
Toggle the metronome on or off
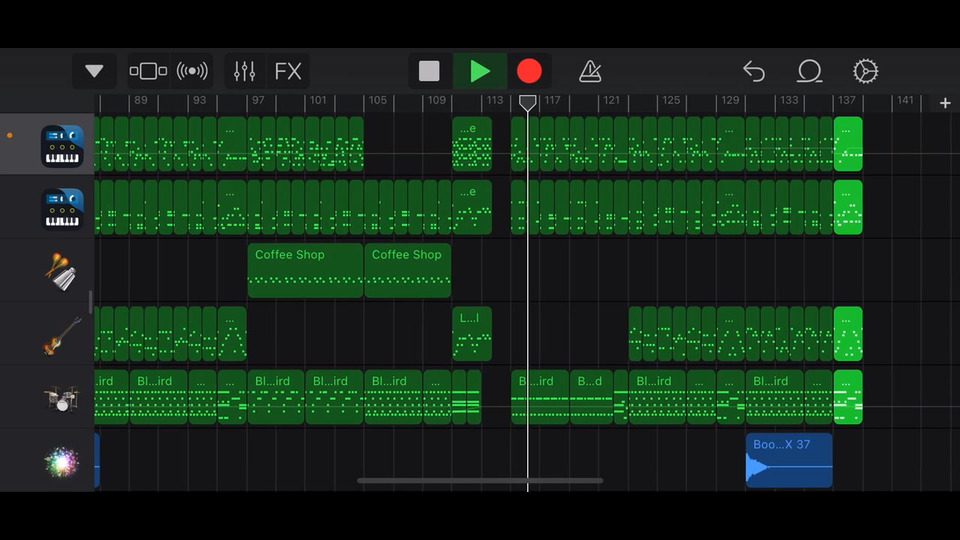click(x=590, y=71)
